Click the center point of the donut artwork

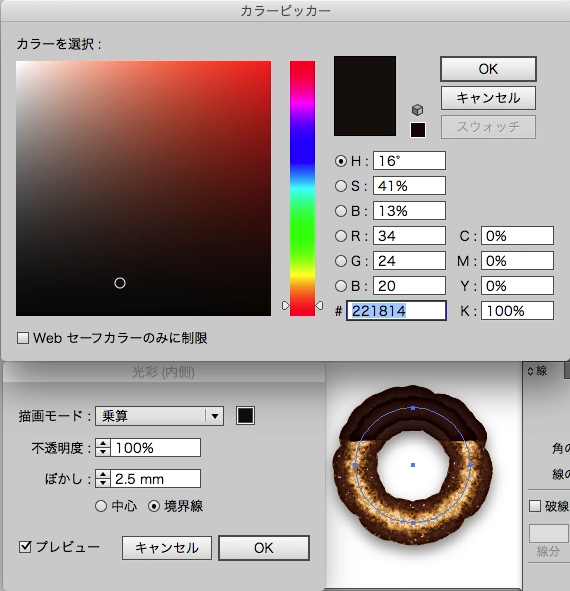(413, 465)
